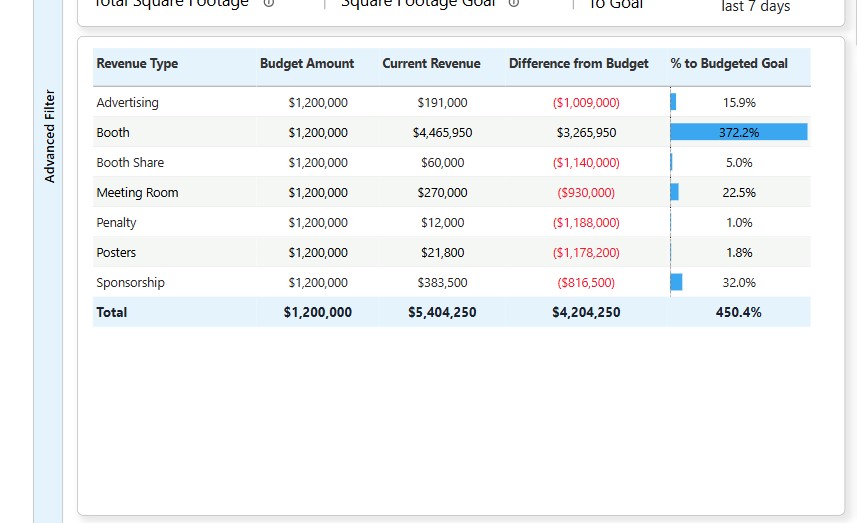Click Advertising difference ($1,009,000)
Screen dimensions: 857x523
point(586,102)
